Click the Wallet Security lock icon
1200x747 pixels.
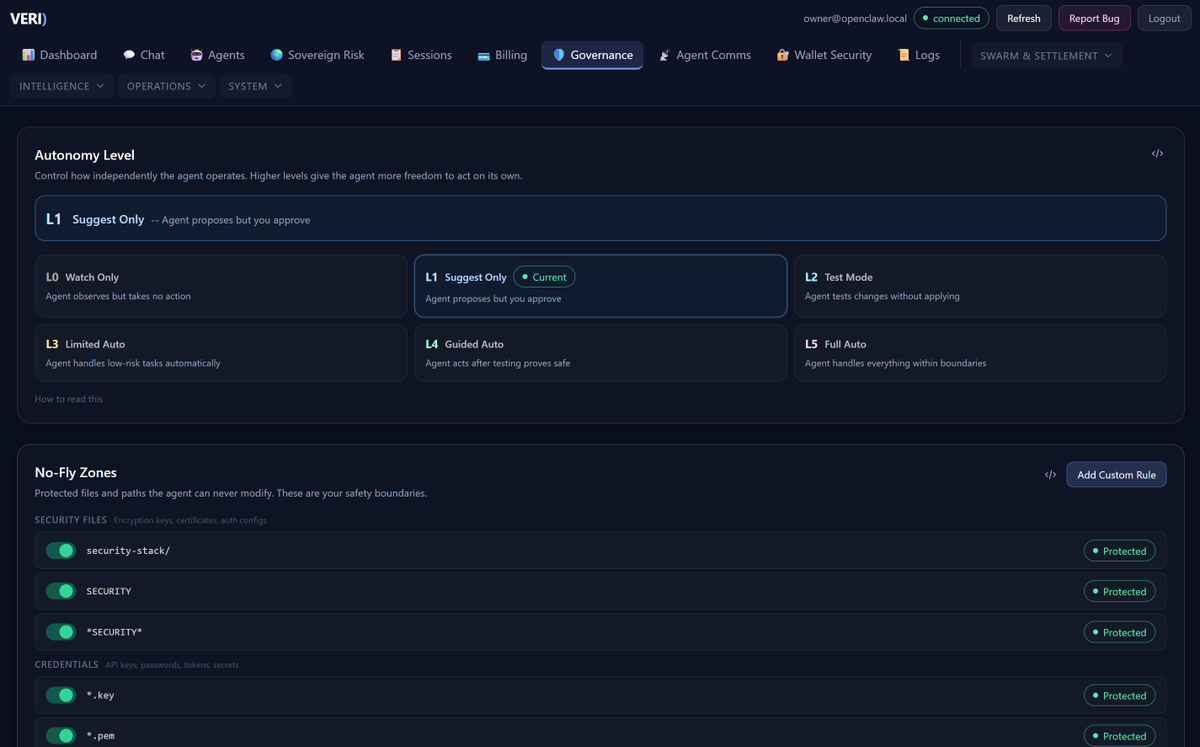[x=782, y=55]
